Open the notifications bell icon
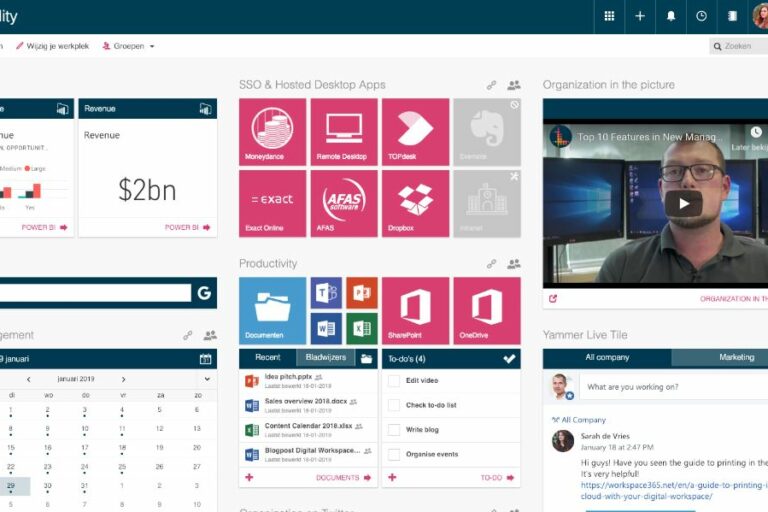The image size is (768, 512). pyautogui.click(x=671, y=16)
